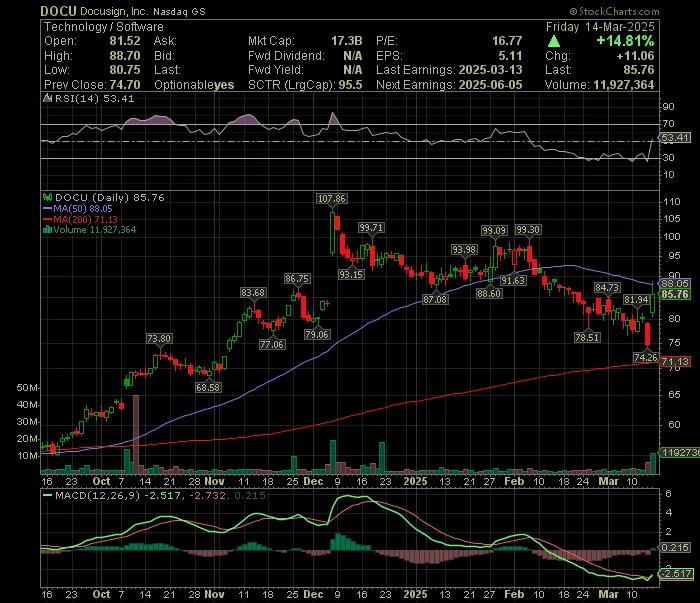Screen dimensions: 700x603
Task: Click the EPS value 5.11
Action: [x=510, y=56]
